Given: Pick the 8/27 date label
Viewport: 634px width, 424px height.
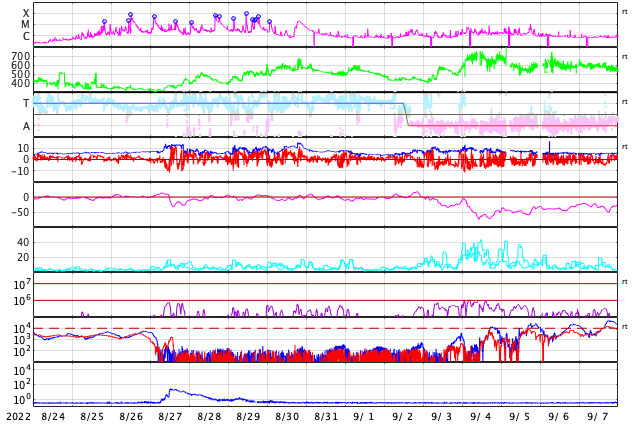Looking at the screenshot, I should pyautogui.click(x=170, y=416).
